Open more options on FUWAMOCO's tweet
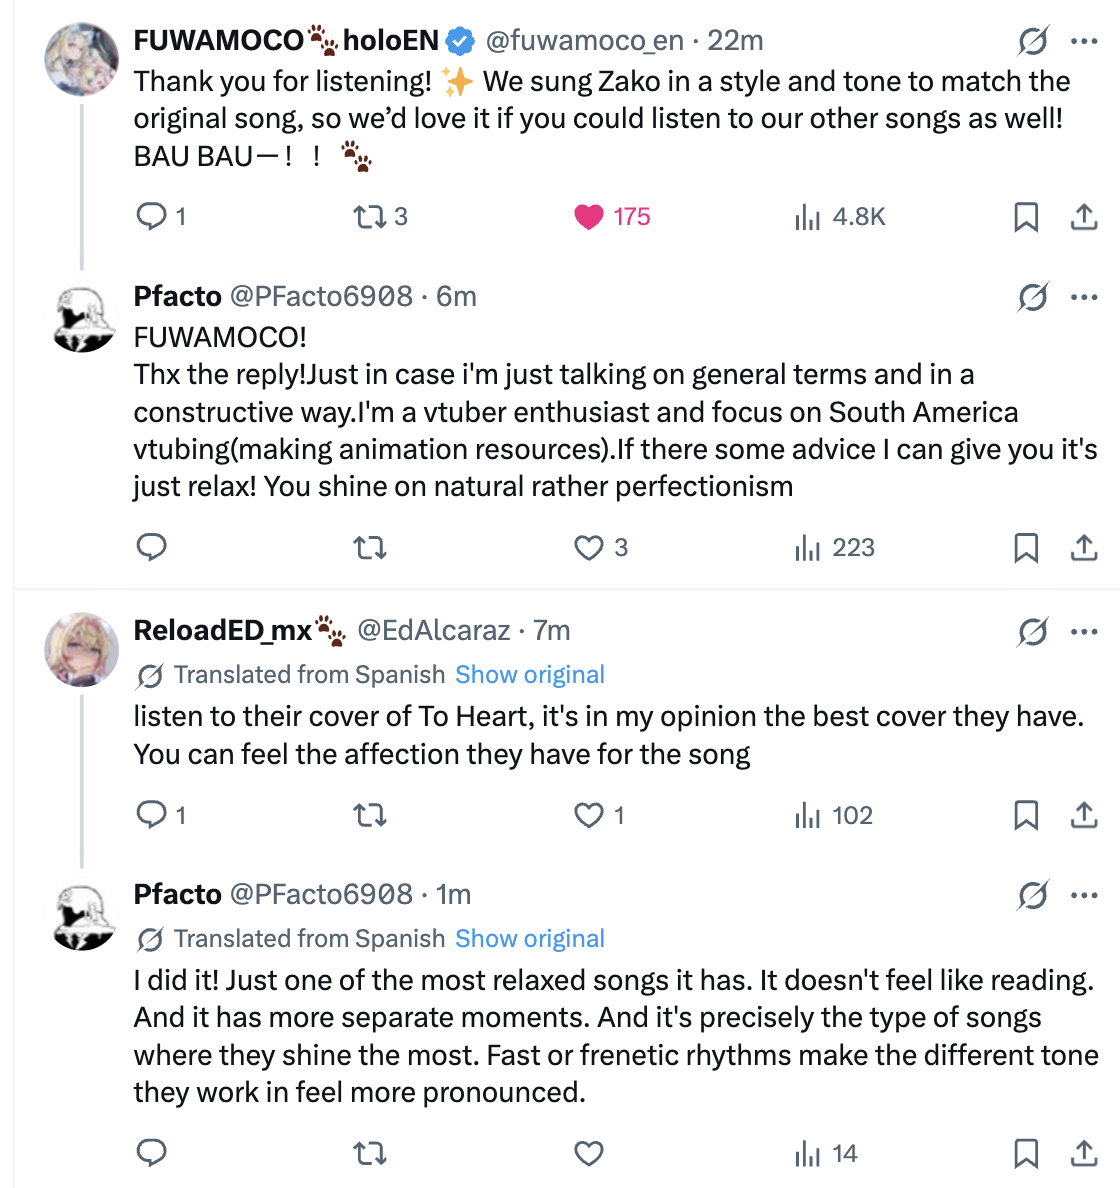Viewport: 1120px width, 1188px height. 1084,42
